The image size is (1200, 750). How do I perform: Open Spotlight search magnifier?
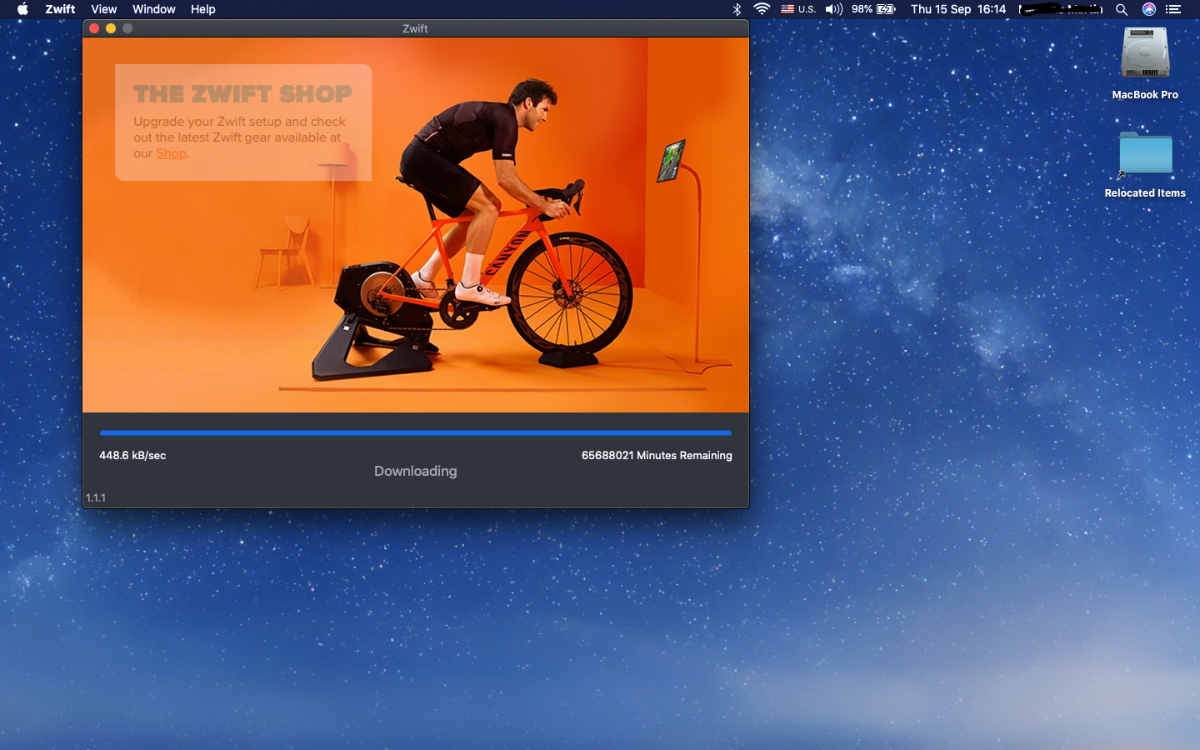click(x=1121, y=9)
